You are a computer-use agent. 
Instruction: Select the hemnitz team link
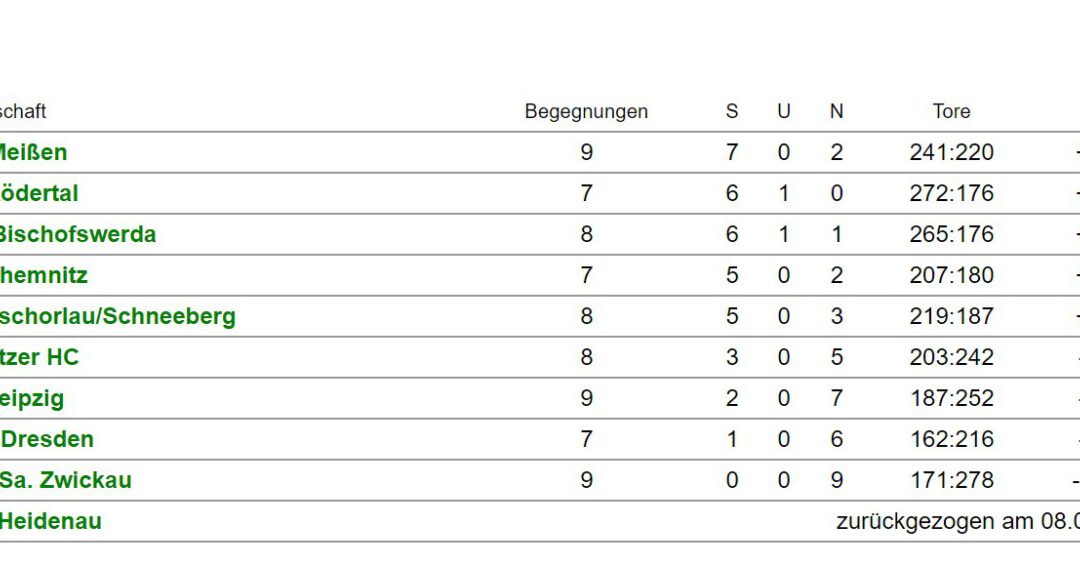click(x=43, y=275)
